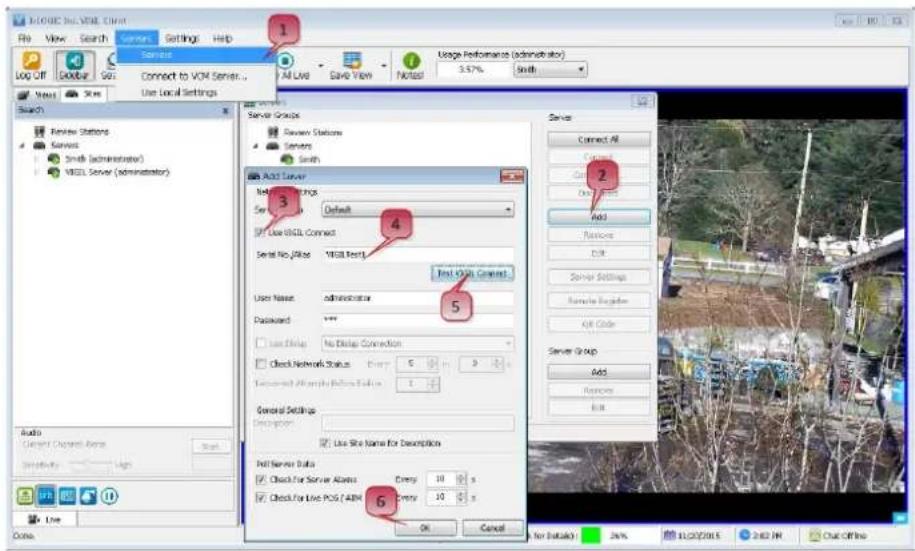Open the dropdown arrow next to All Live

click(x=320, y=65)
